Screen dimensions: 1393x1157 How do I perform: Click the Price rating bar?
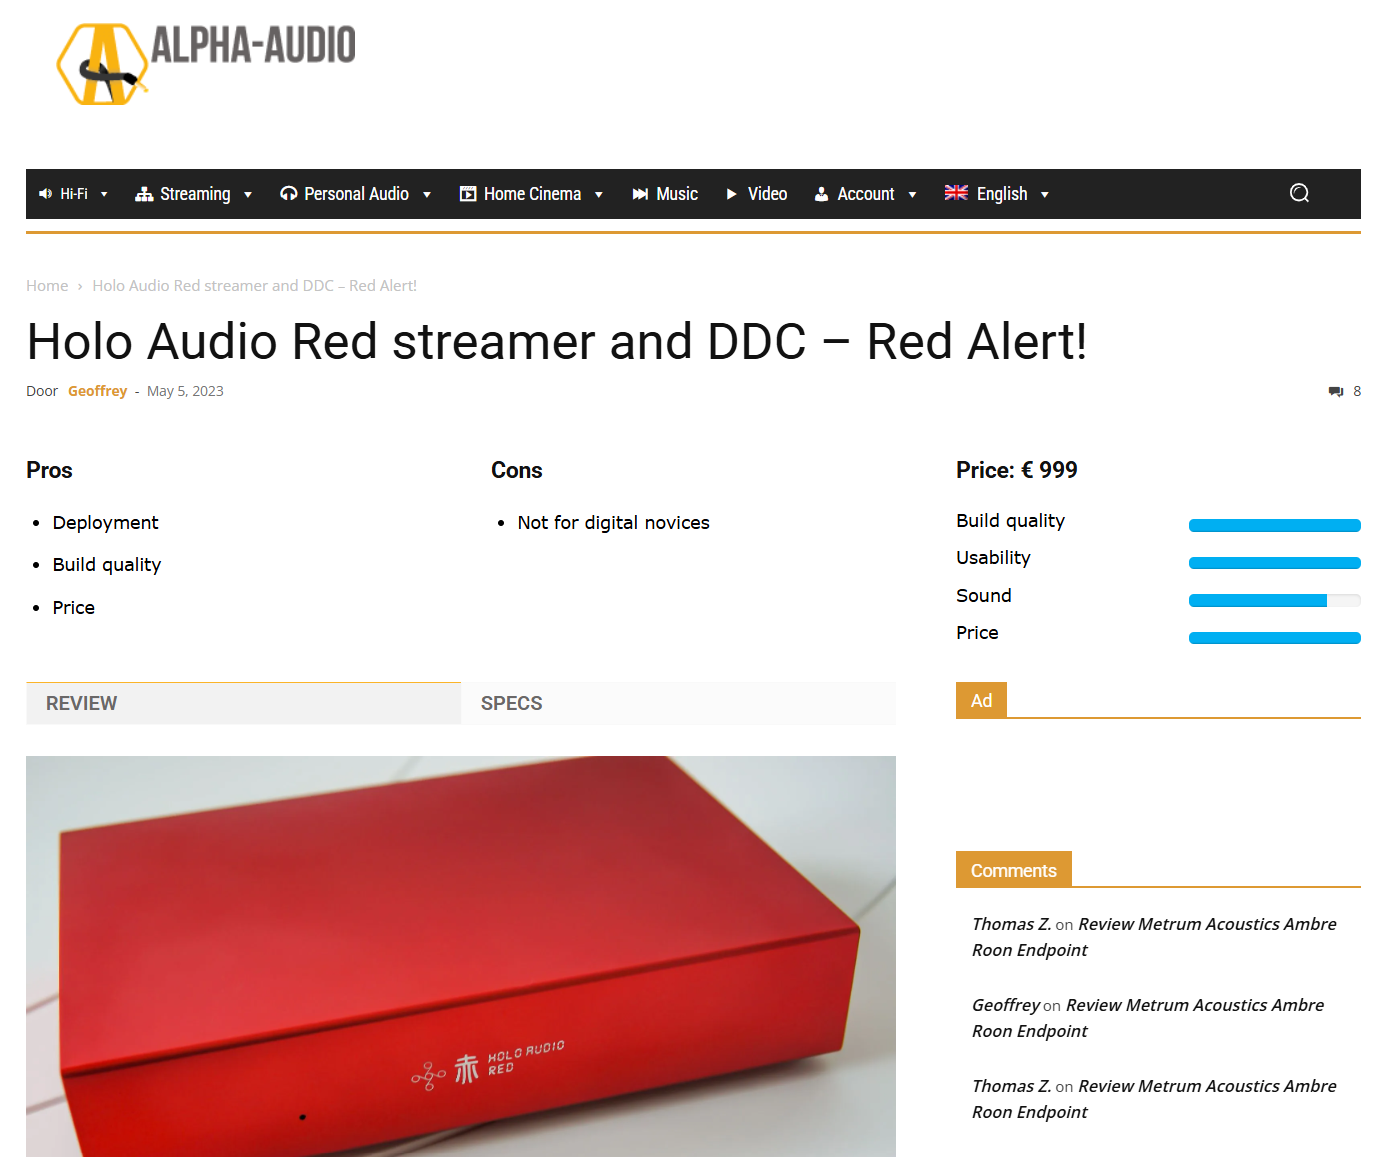[x=1274, y=638]
